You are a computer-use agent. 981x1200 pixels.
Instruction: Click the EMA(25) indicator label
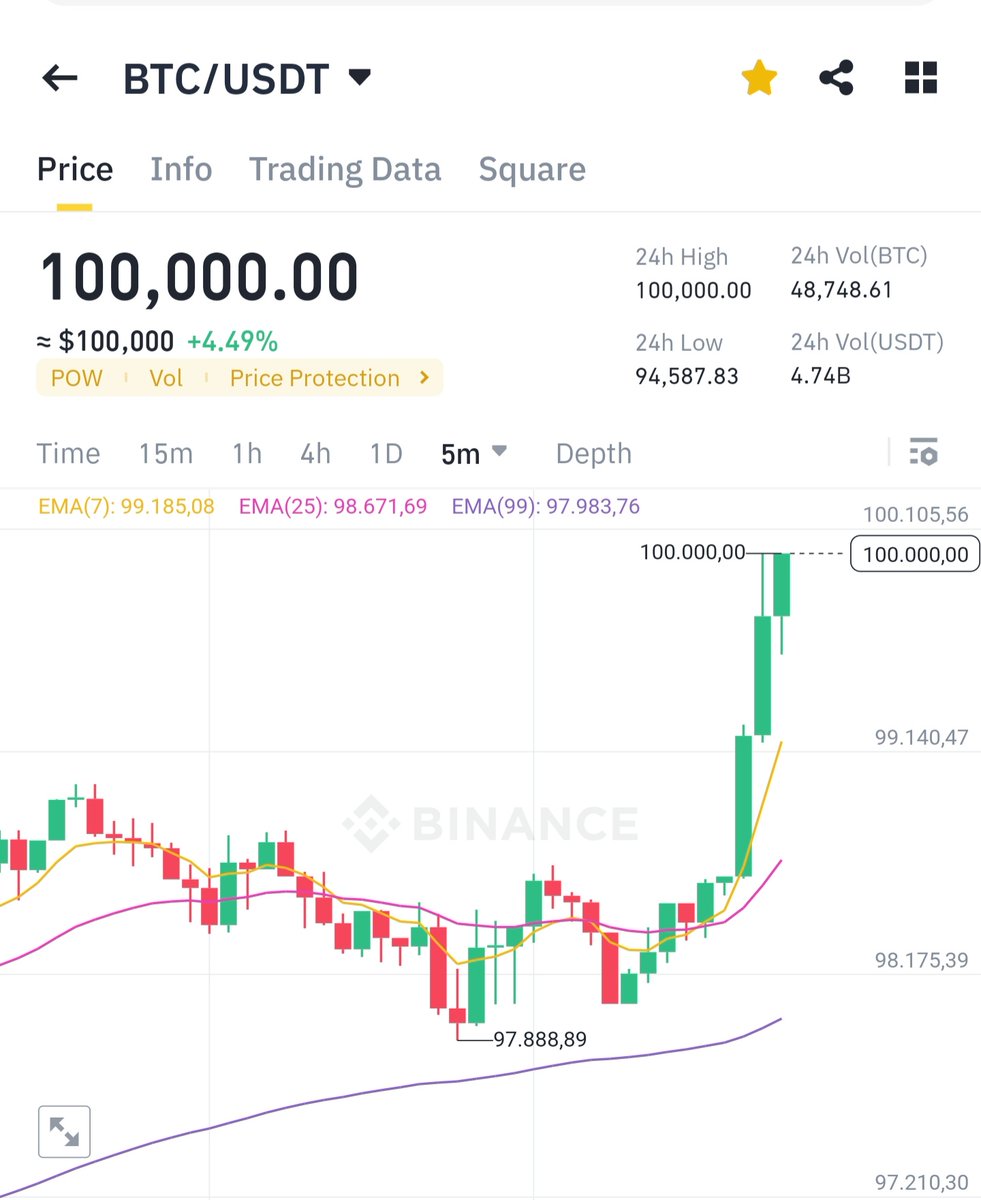tap(333, 506)
